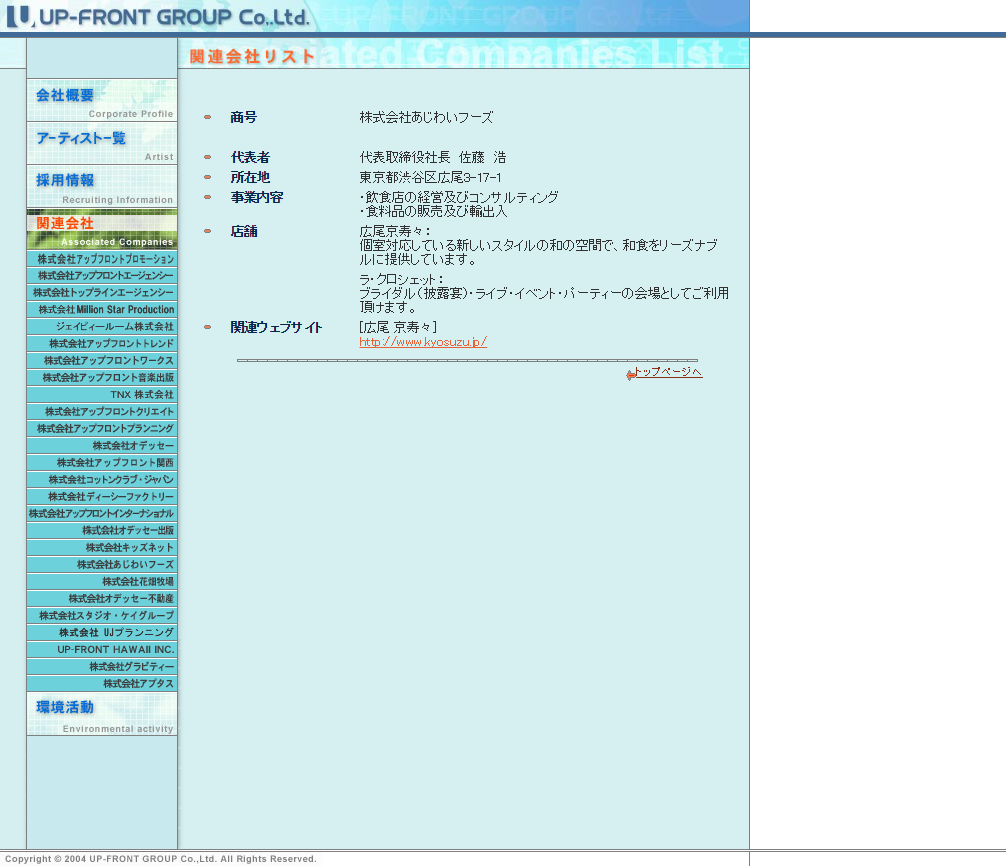
Task: Open TNX 株式会社 page
Action: click(x=102, y=395)
